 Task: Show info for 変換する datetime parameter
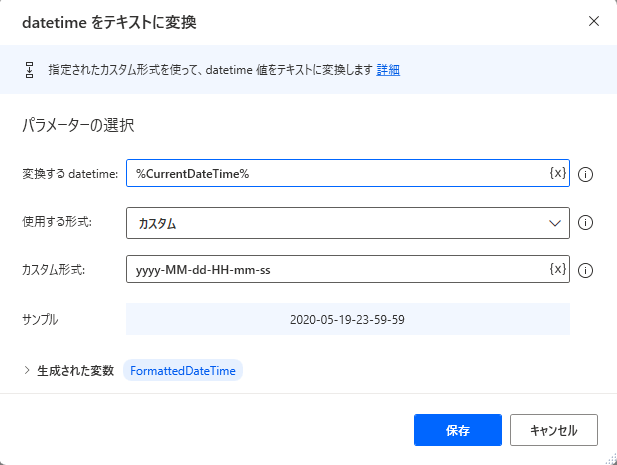(585, 174)
